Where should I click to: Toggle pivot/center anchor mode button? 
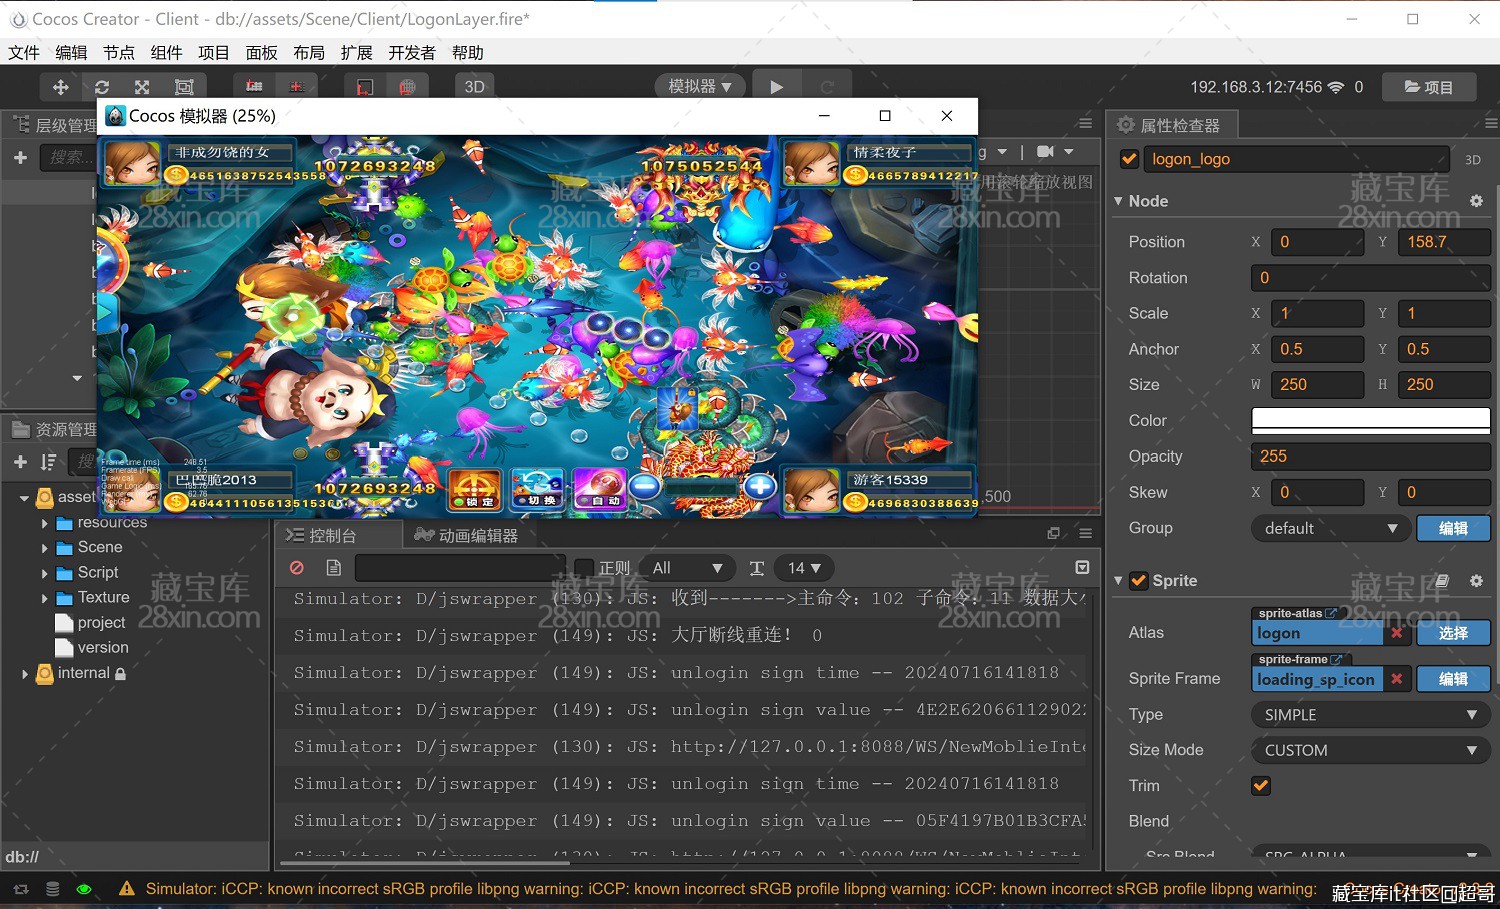tap(255, 87)
